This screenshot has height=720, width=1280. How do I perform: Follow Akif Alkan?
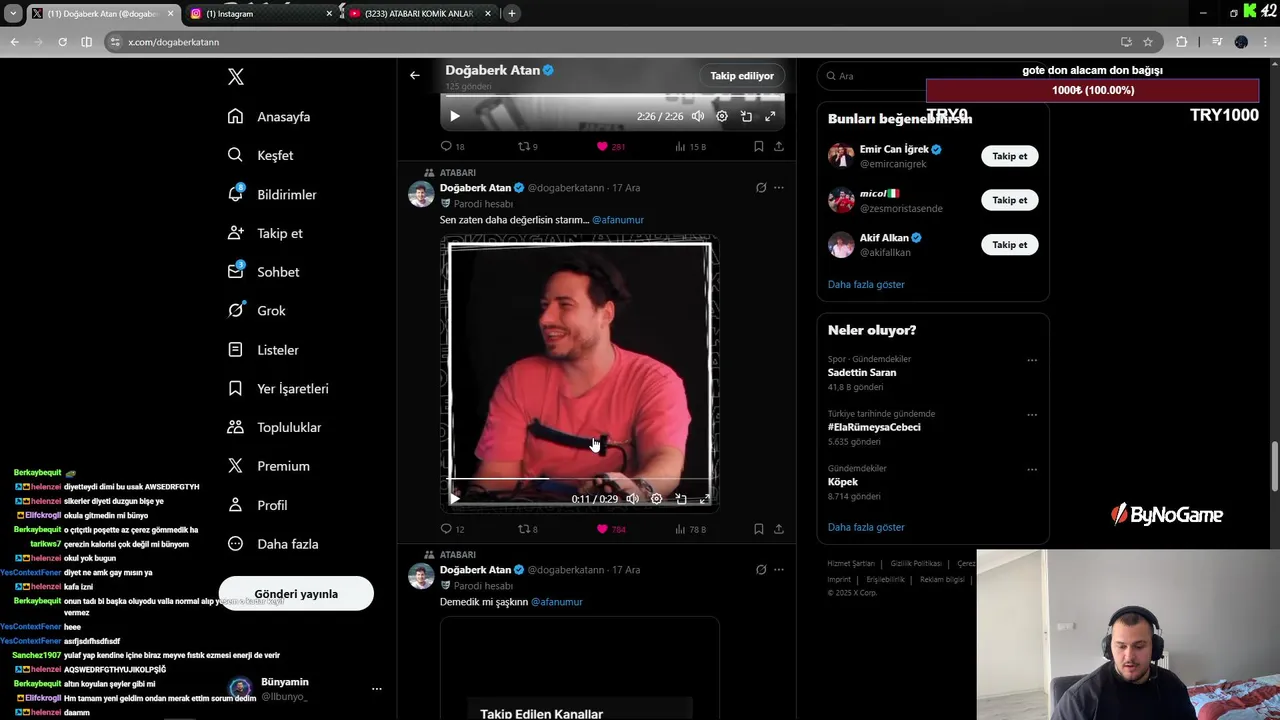pyautogui.click(x=1010, y=244)
